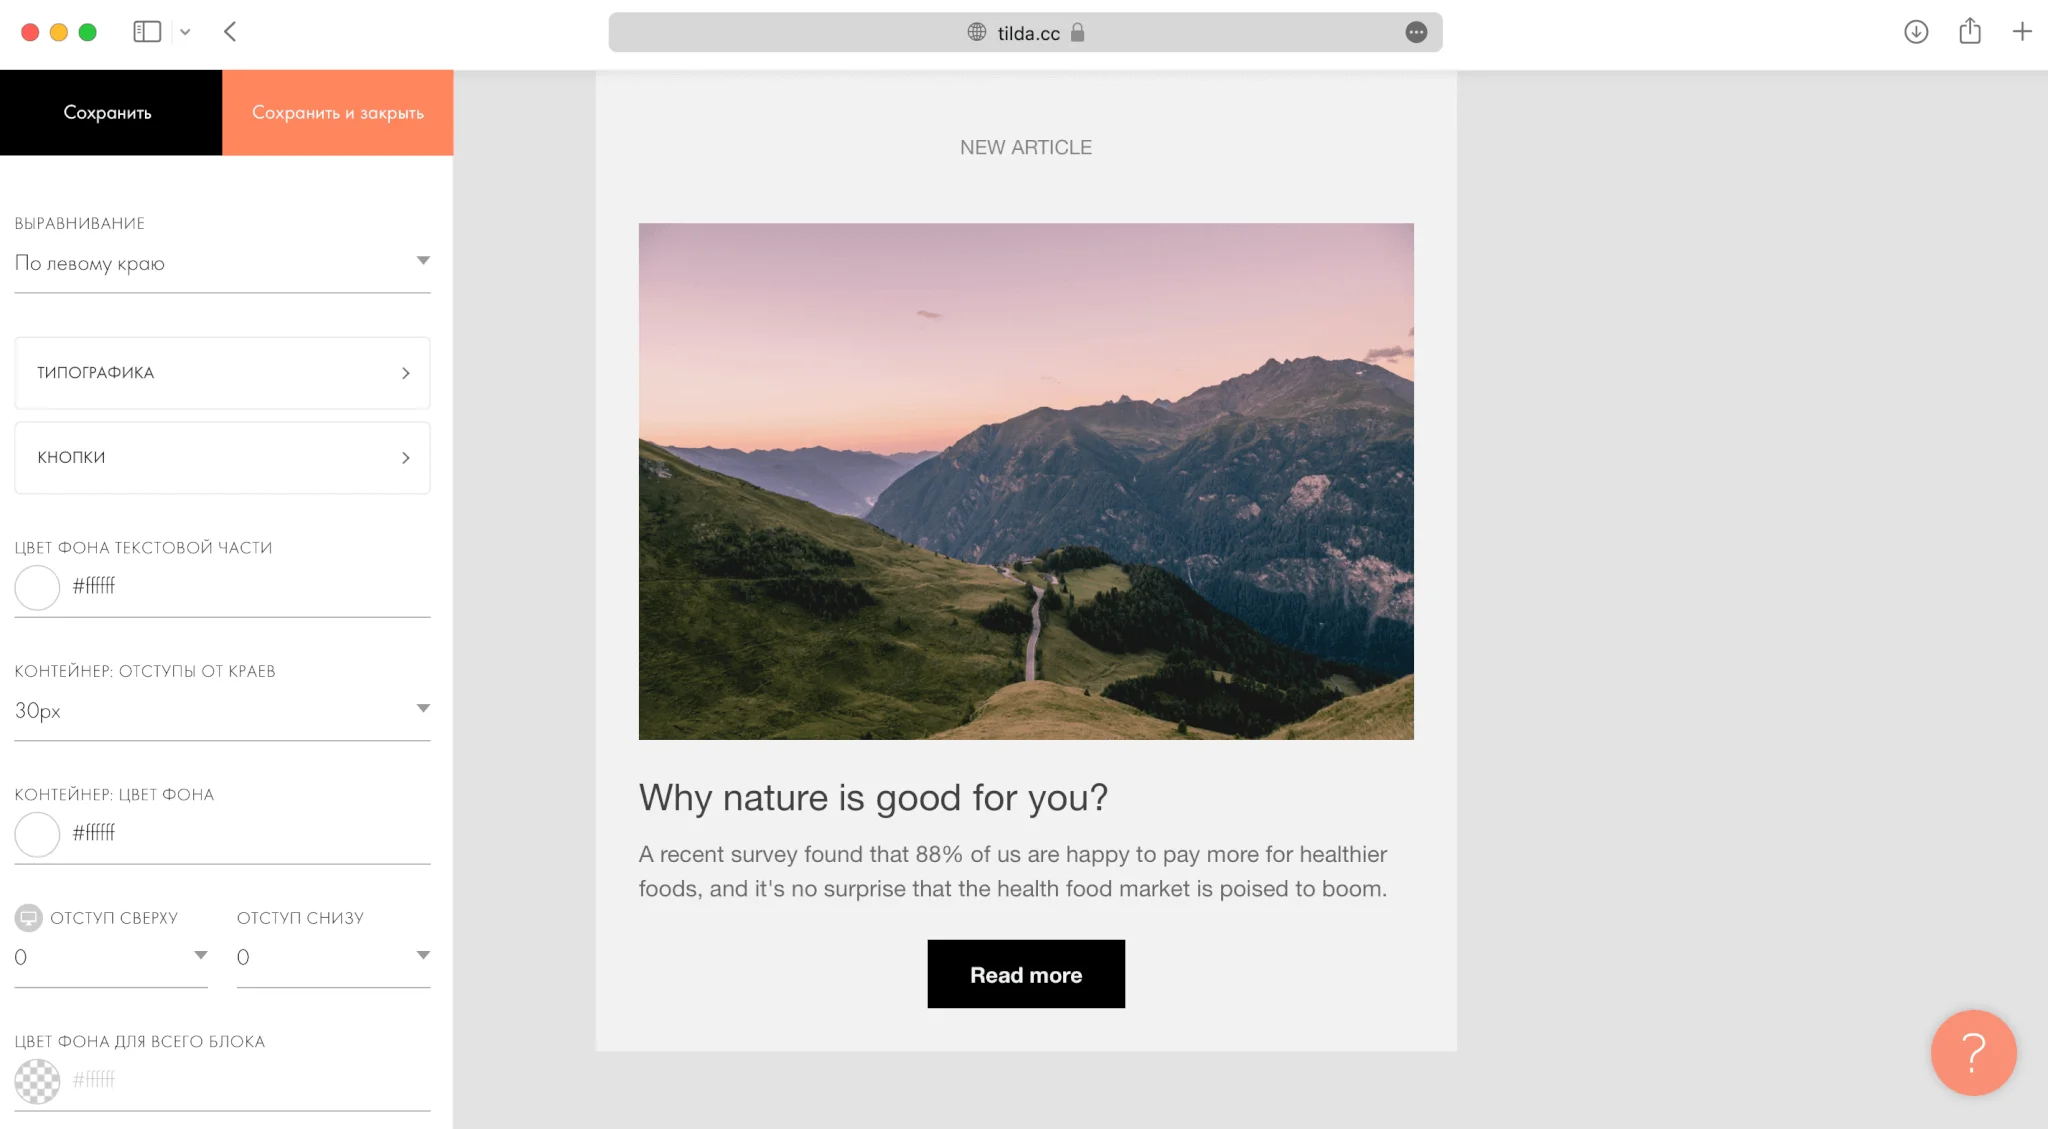Open the transparent block background color swatch
The width and height of the screenshot is (2048, 1129).
click(x=37, y=1081)
